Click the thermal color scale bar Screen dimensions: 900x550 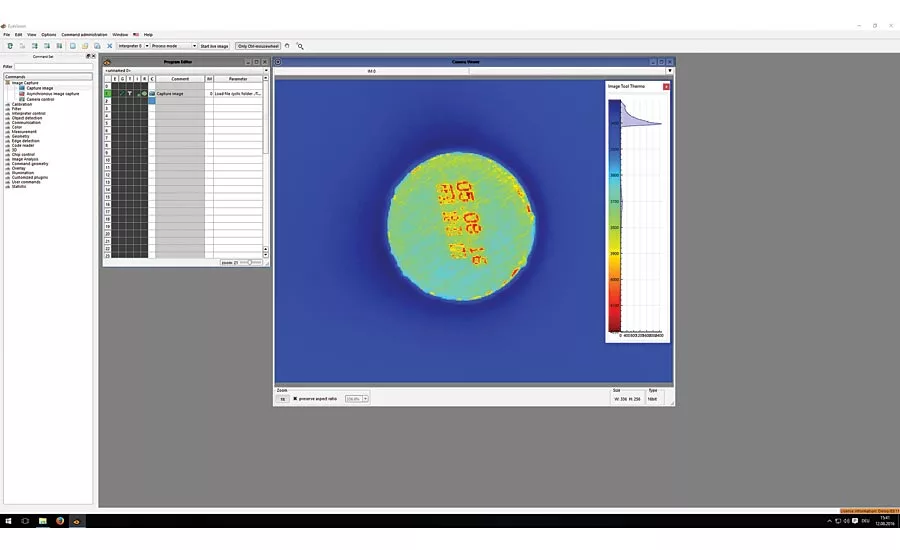click(614, 216)
